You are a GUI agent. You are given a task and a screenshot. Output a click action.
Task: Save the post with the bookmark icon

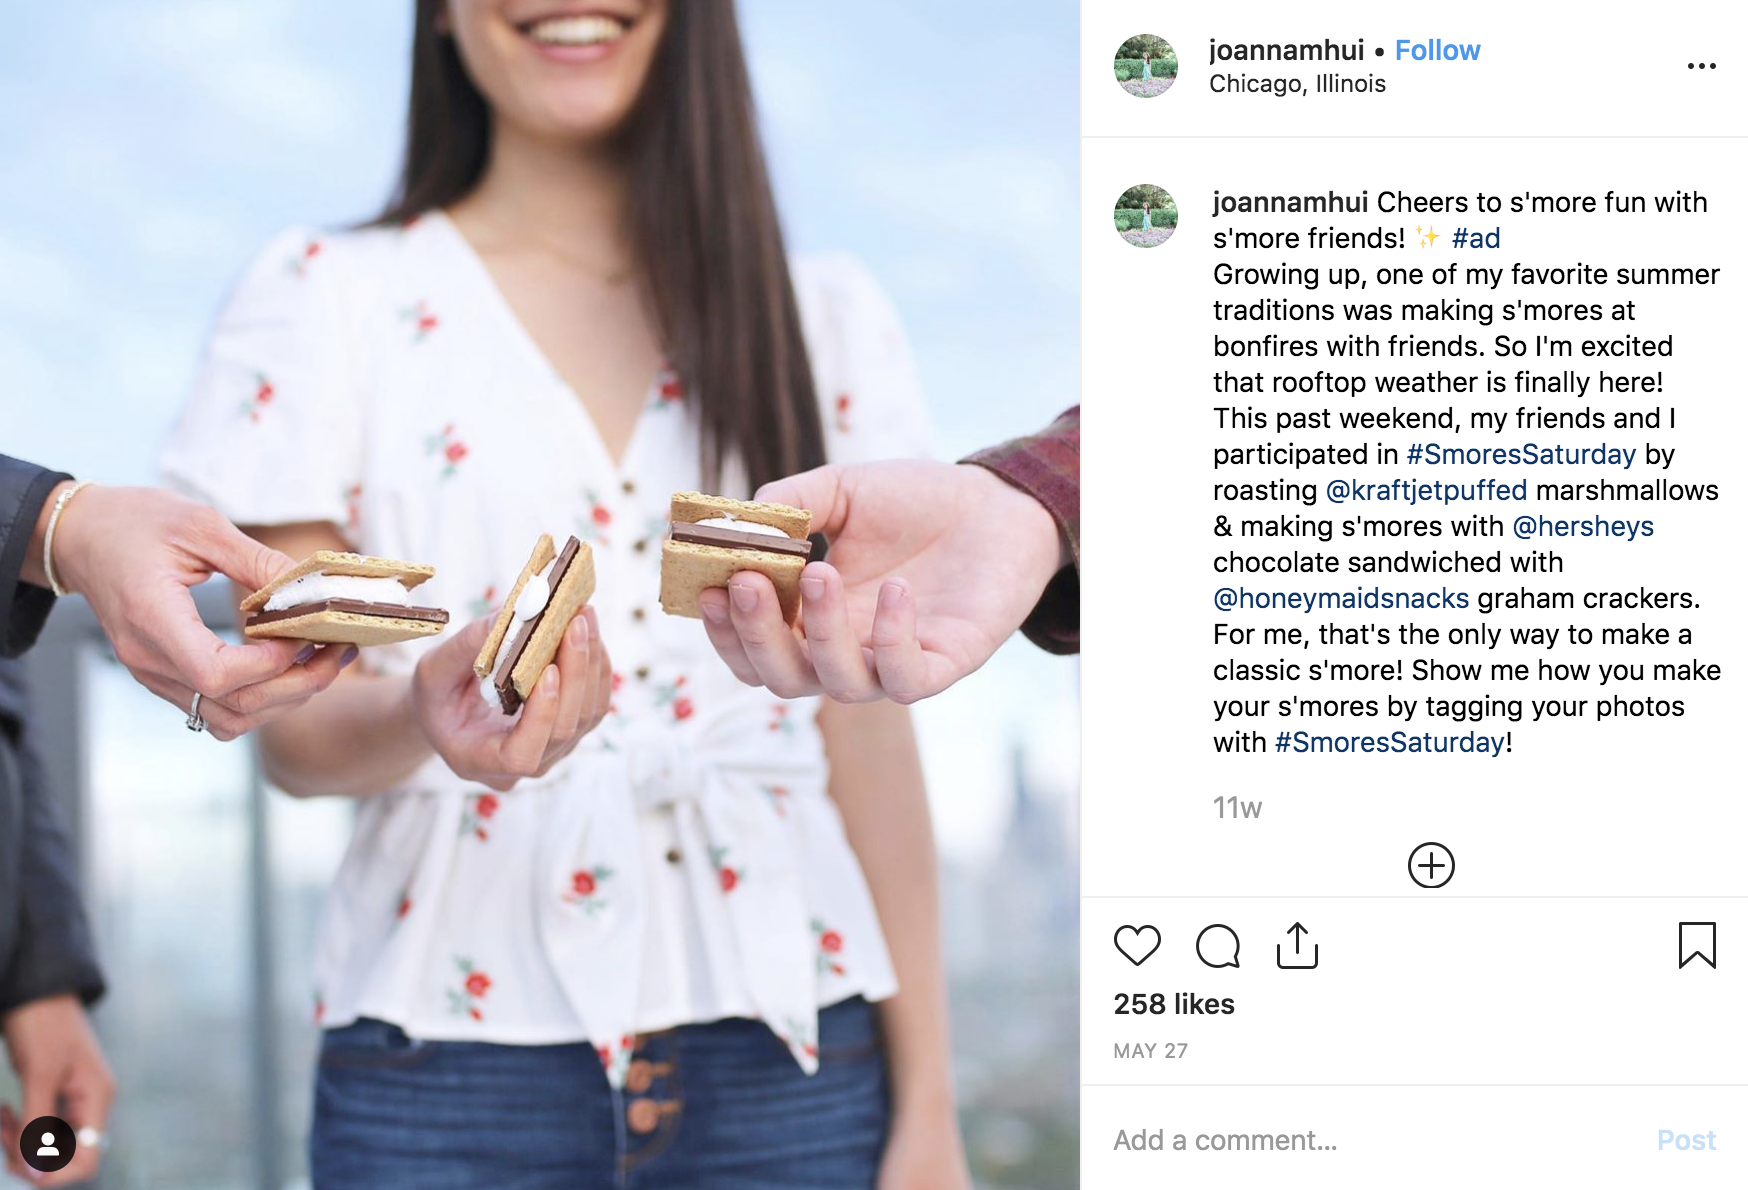[x=1697, y=945]
